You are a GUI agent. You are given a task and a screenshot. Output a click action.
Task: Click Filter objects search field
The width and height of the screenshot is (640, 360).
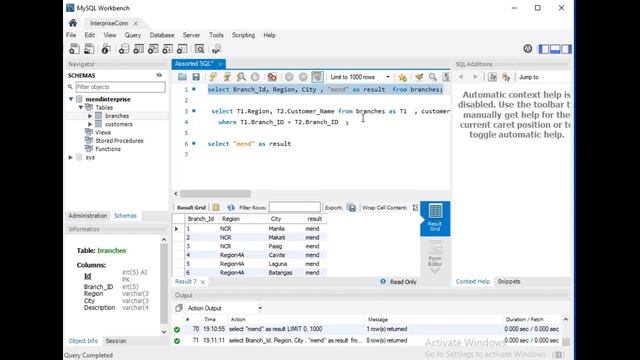120,87
